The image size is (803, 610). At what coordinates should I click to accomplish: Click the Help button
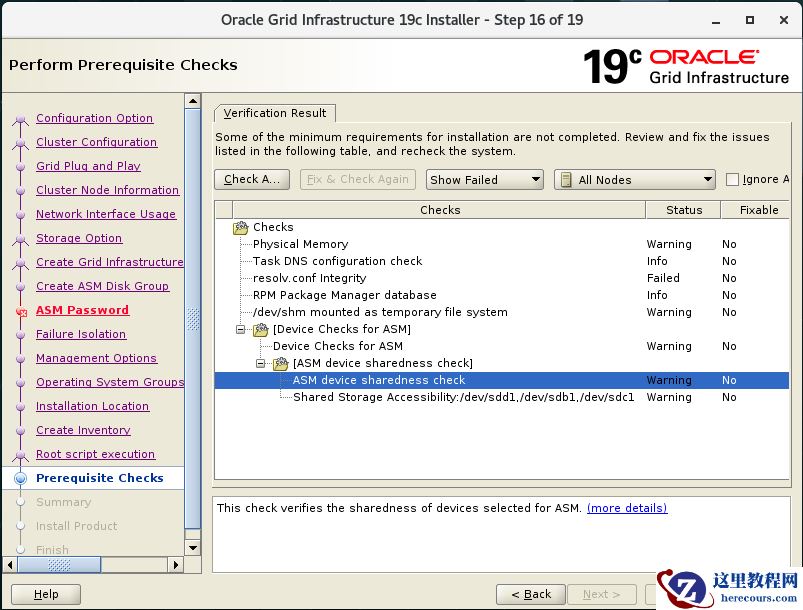tap(46, 594)
